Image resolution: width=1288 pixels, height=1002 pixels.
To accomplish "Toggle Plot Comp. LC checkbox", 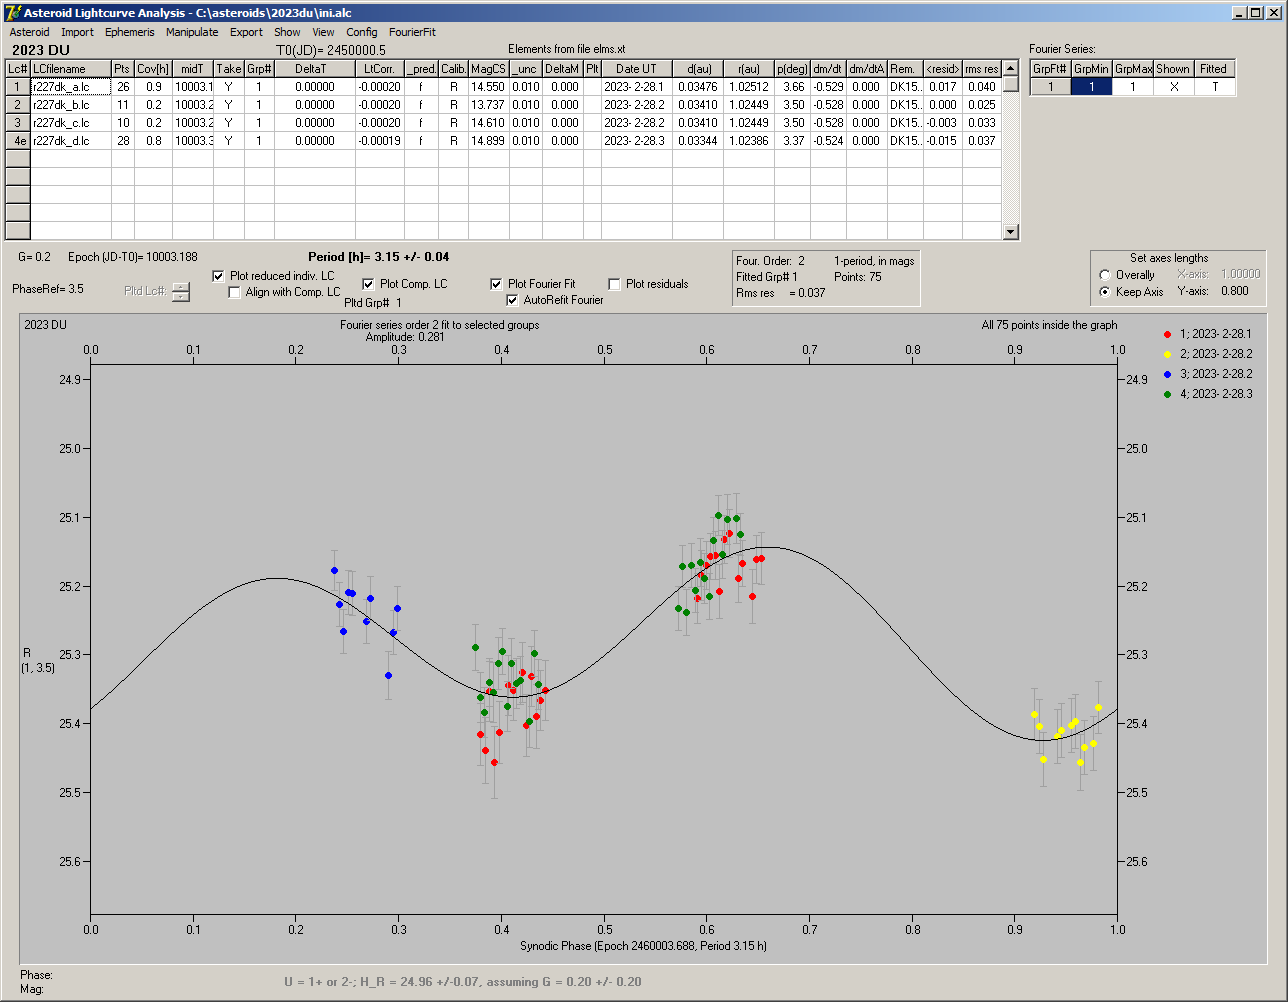I will point(368,284).
